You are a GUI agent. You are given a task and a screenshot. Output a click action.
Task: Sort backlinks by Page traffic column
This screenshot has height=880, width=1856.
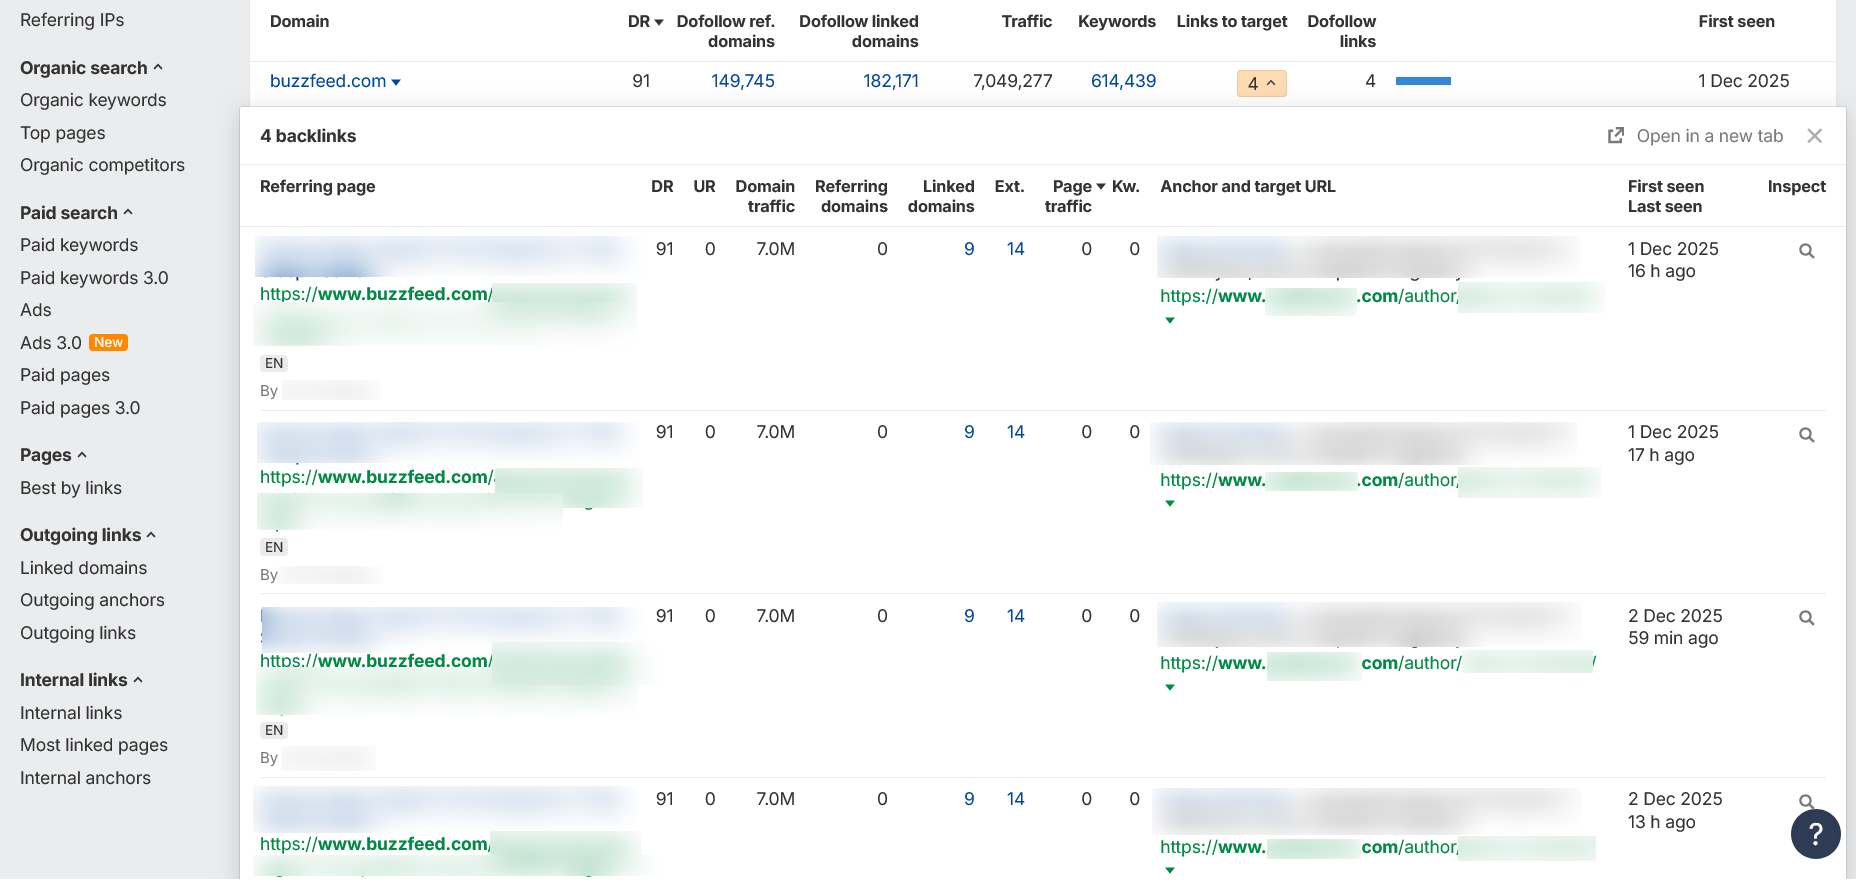tap(1075, 196)
